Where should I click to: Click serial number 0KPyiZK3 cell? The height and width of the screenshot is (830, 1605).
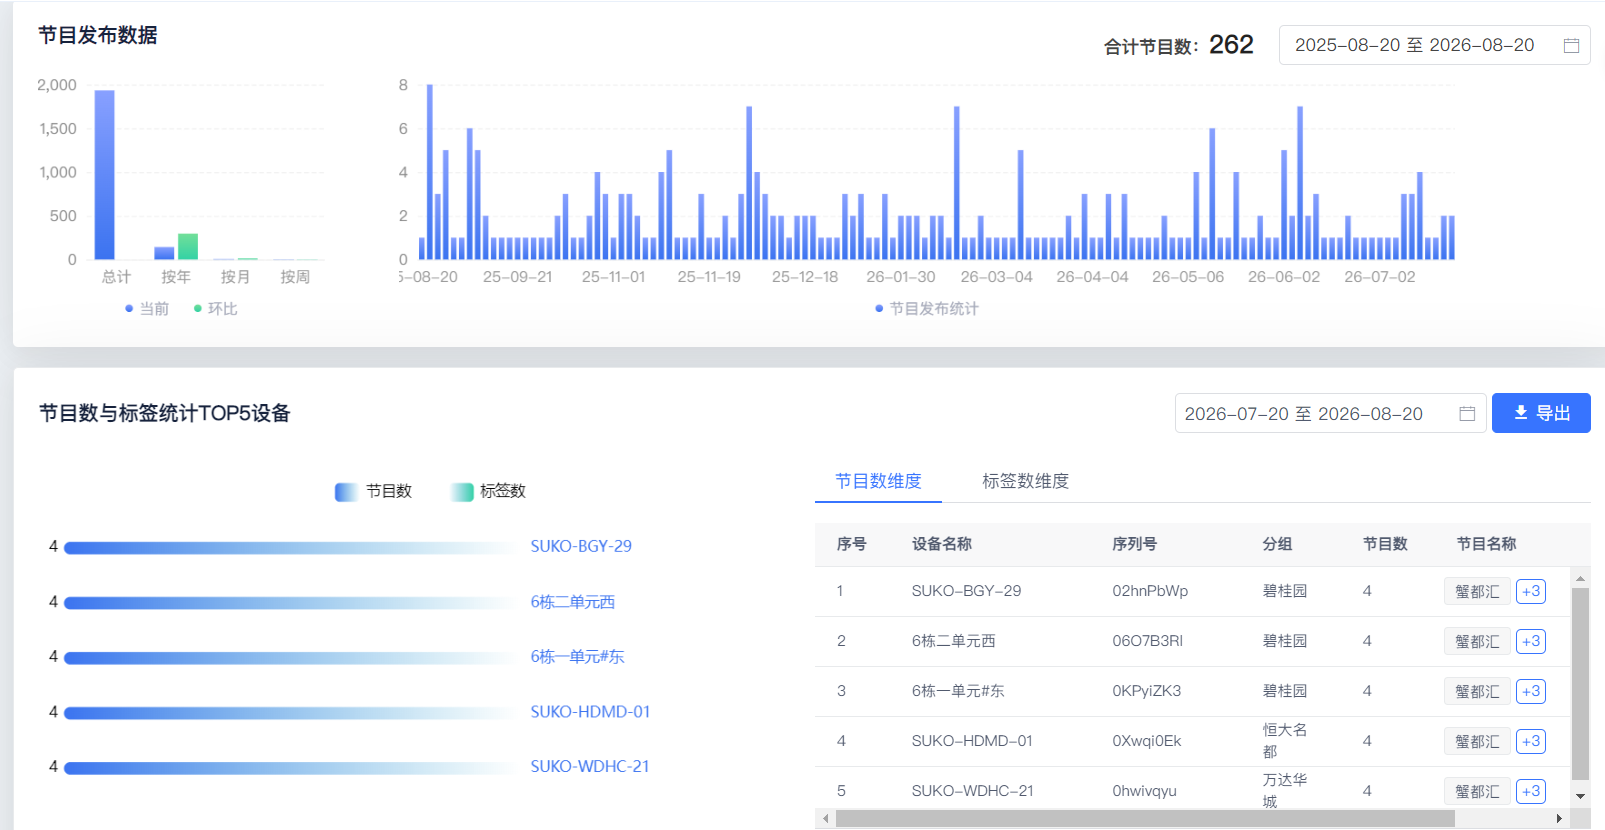[x=1146, y=691]
